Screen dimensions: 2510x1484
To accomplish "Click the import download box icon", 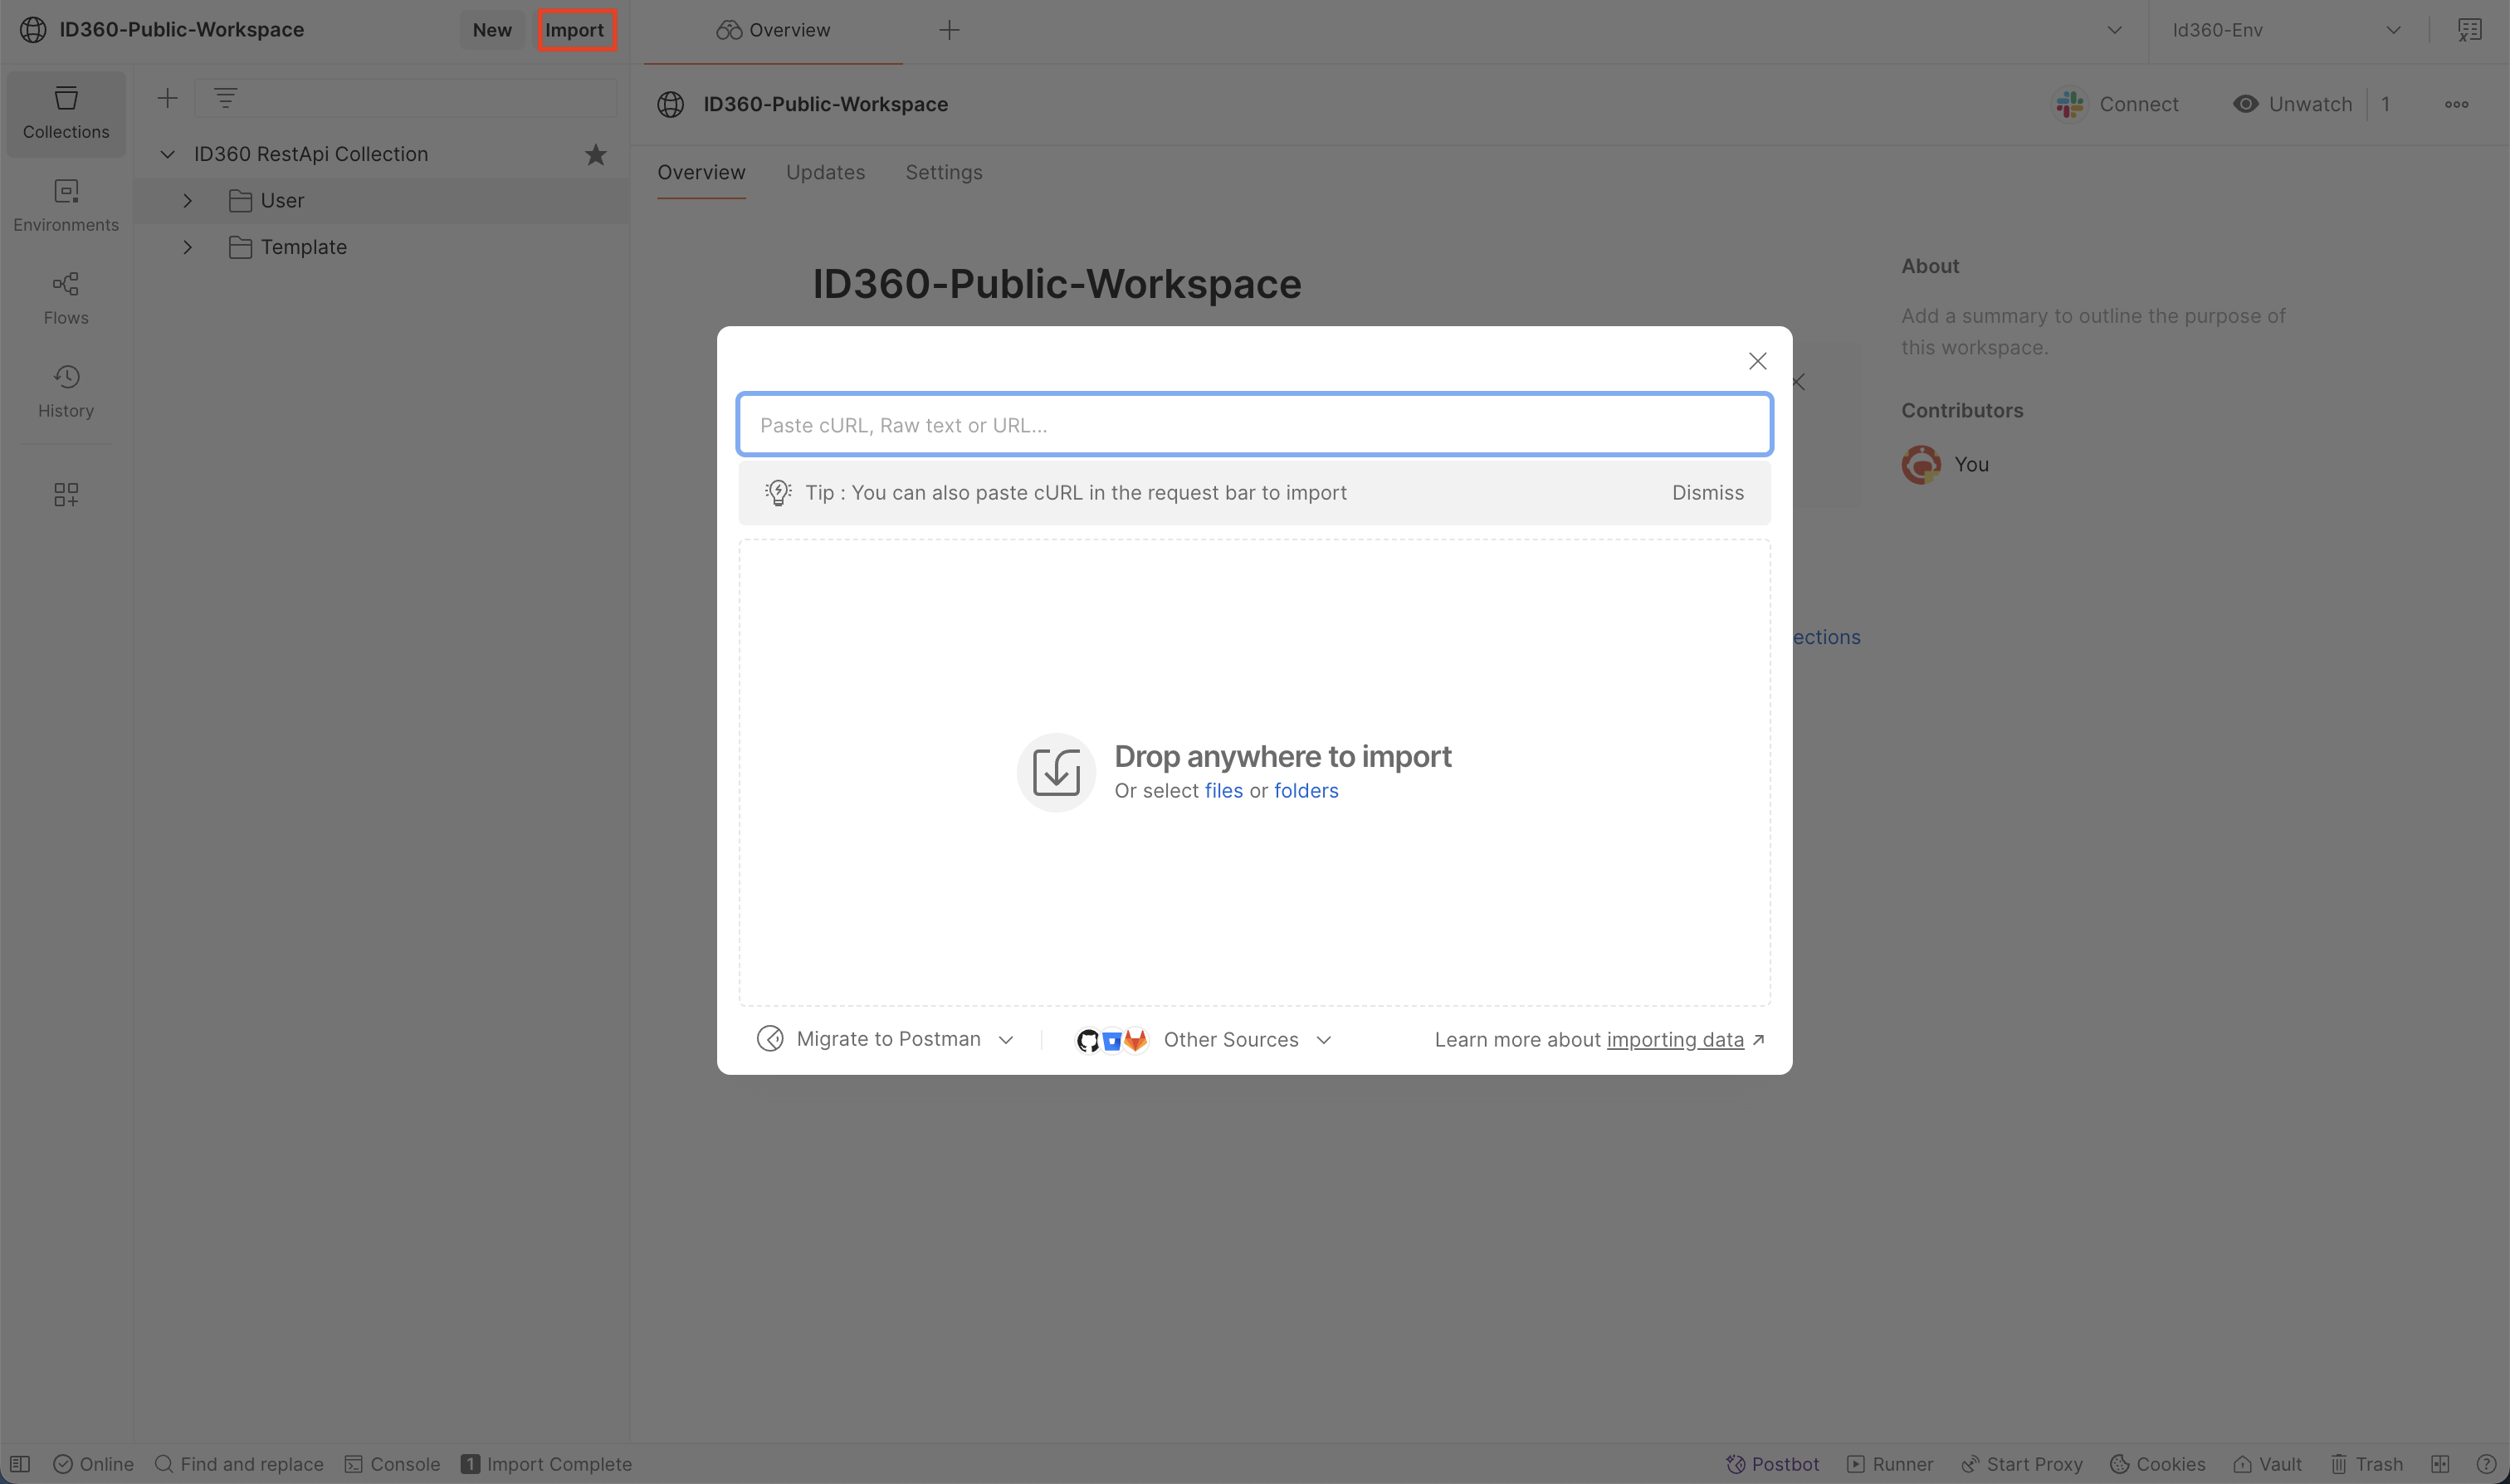I will 1056,772.
